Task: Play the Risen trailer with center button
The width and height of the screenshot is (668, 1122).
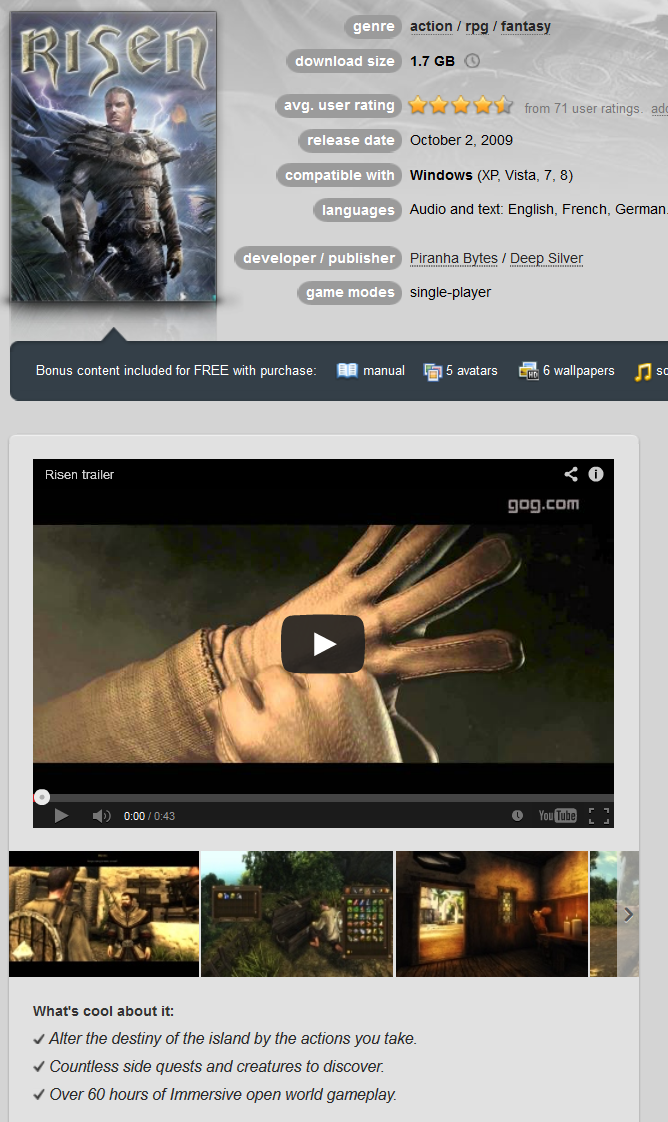Action: tap(323, 644)
